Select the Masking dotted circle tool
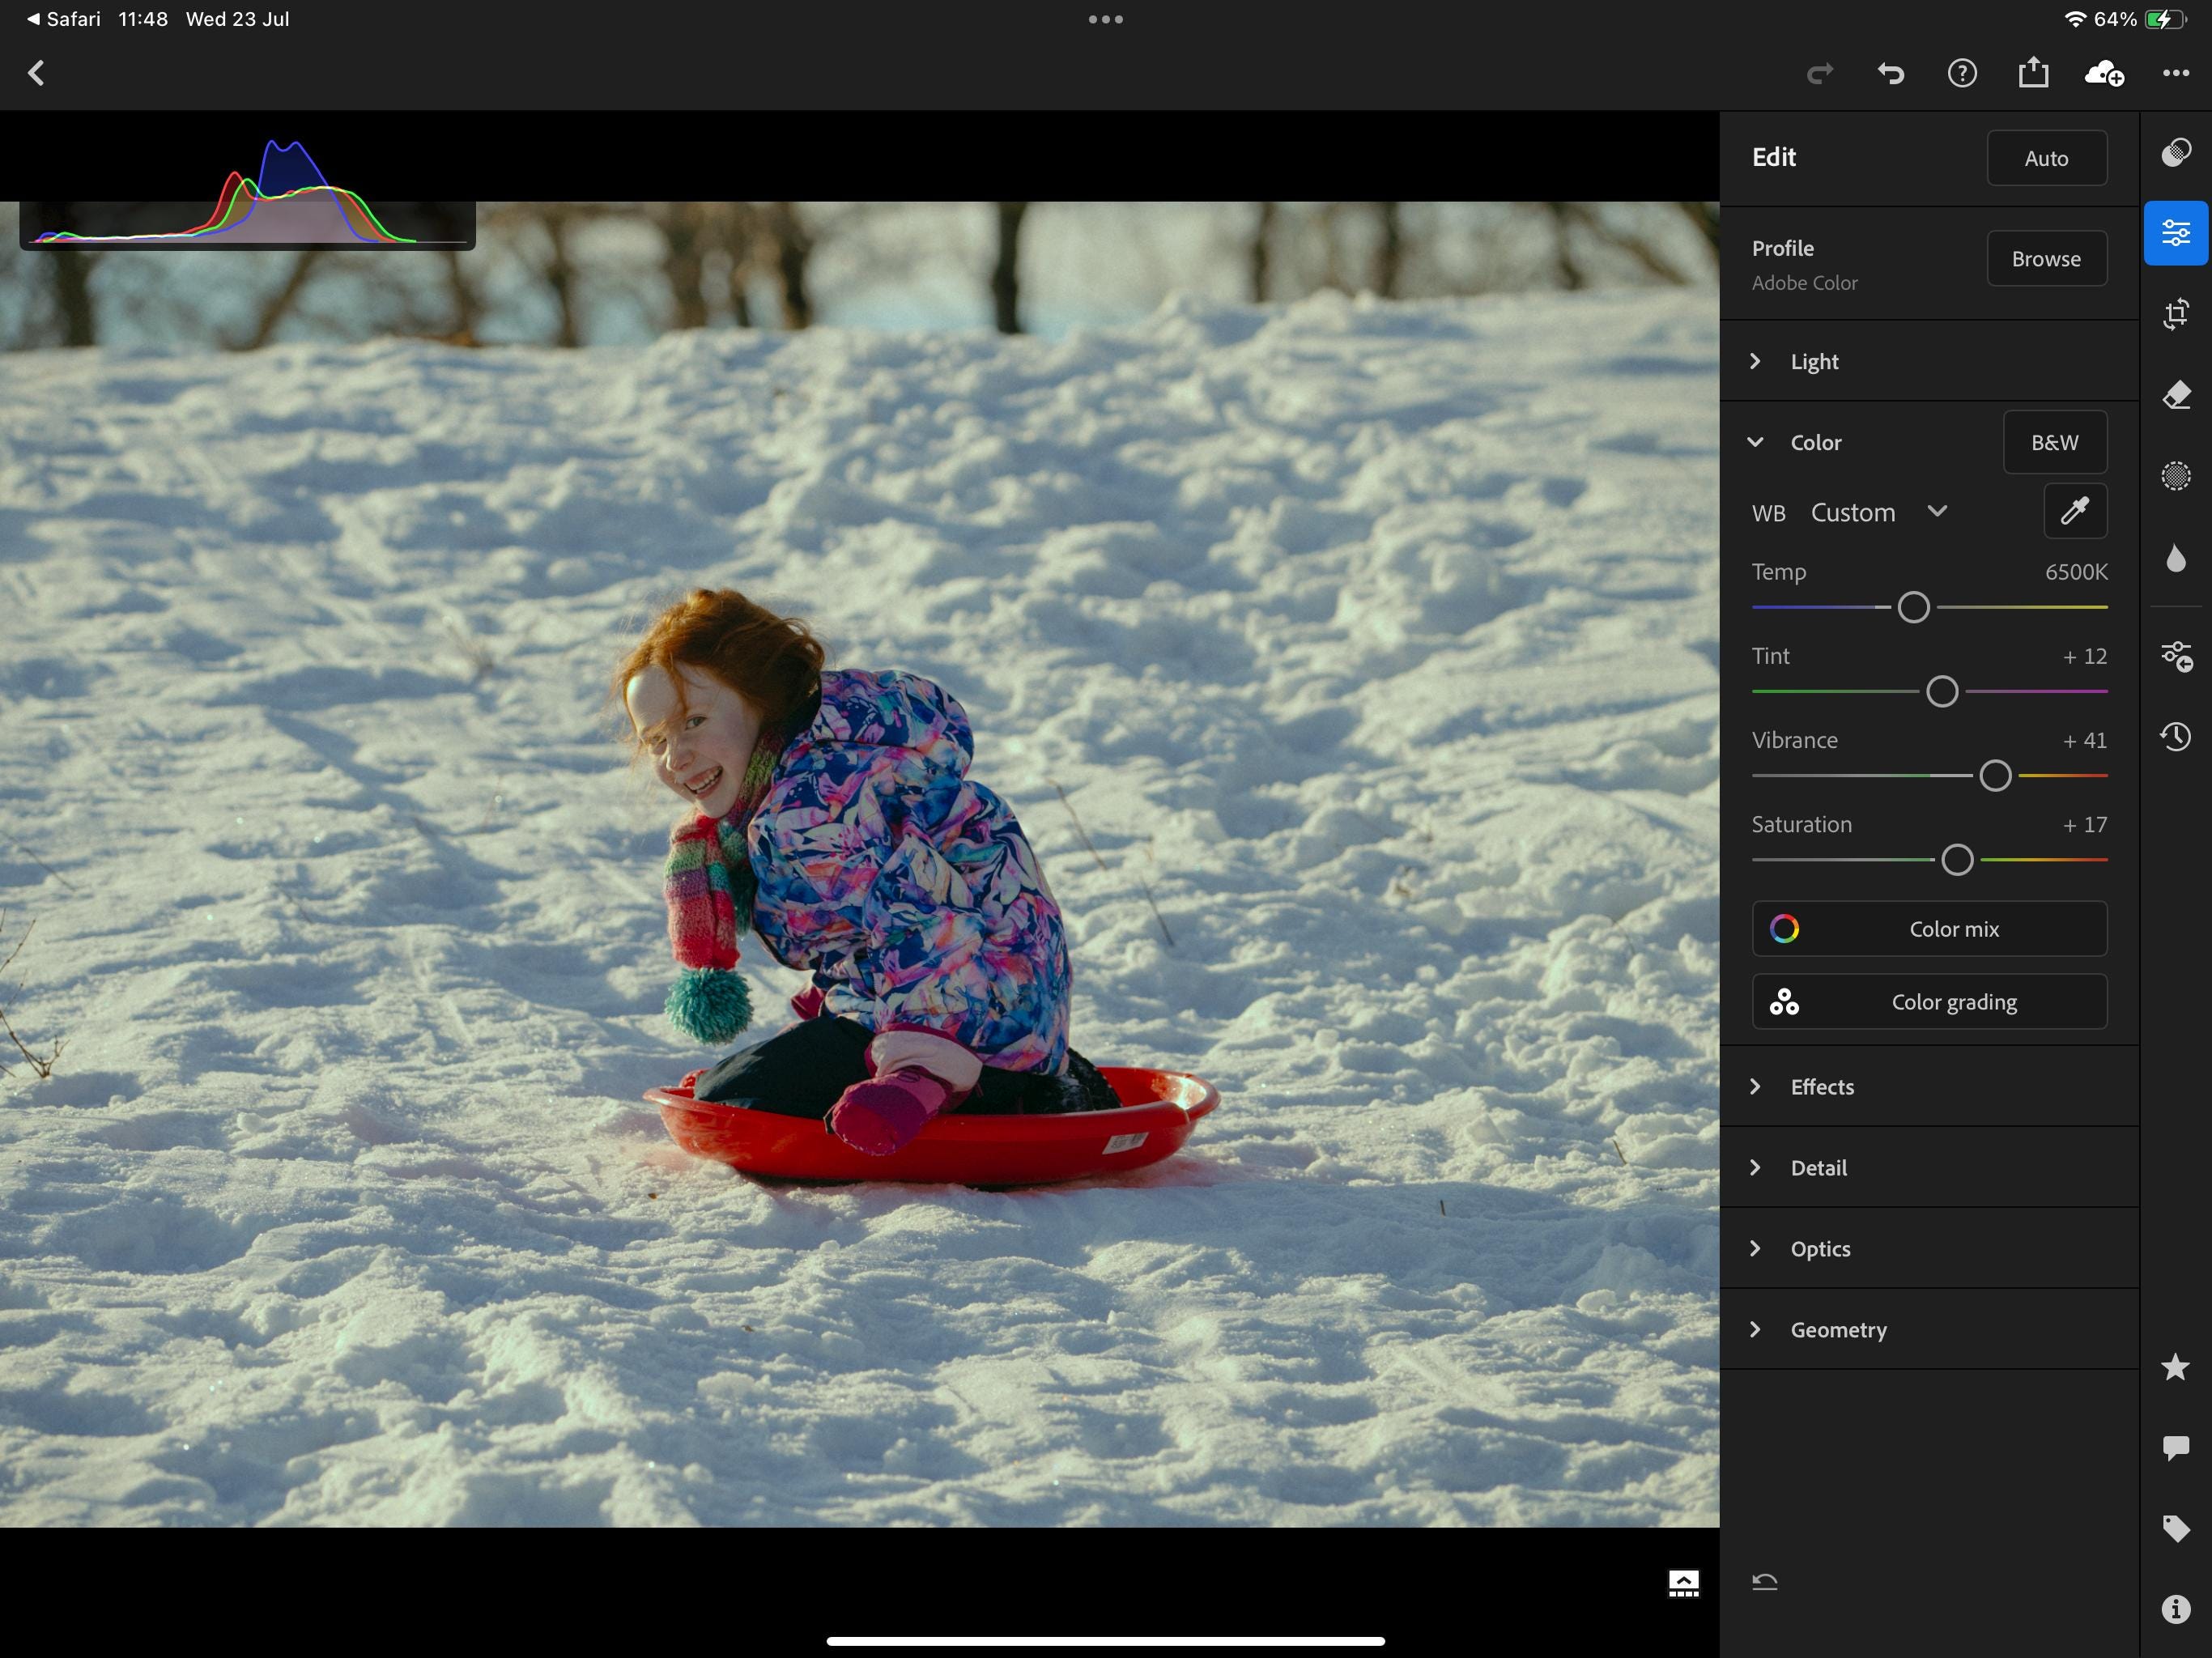The width and height of the screenshot is (2212, 1658). pos(2176,475)
